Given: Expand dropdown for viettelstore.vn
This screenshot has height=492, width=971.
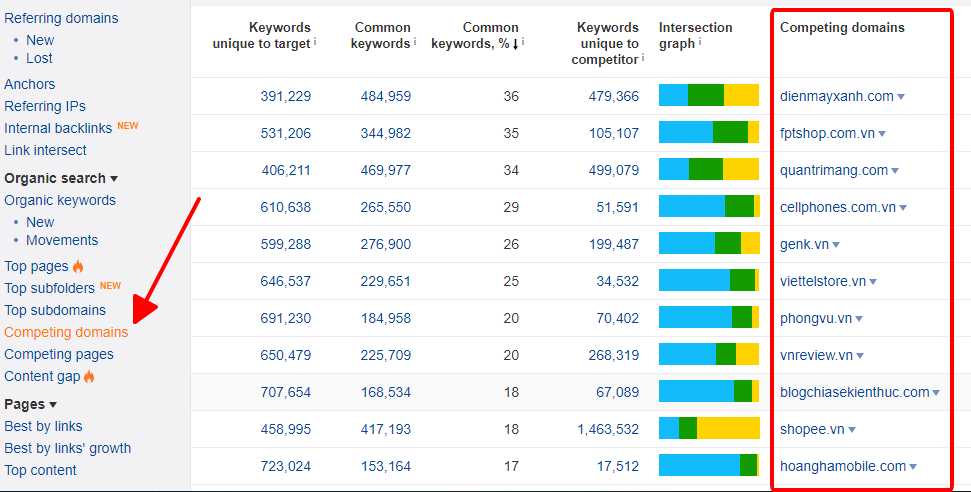Looking at the screenshot, I should tap(873, 283).
